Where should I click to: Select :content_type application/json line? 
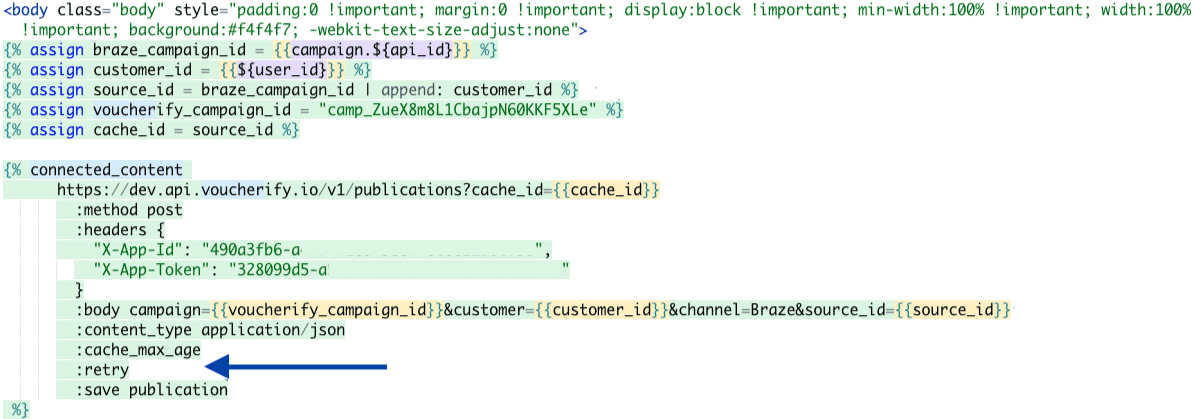click(x=210, y=330)
